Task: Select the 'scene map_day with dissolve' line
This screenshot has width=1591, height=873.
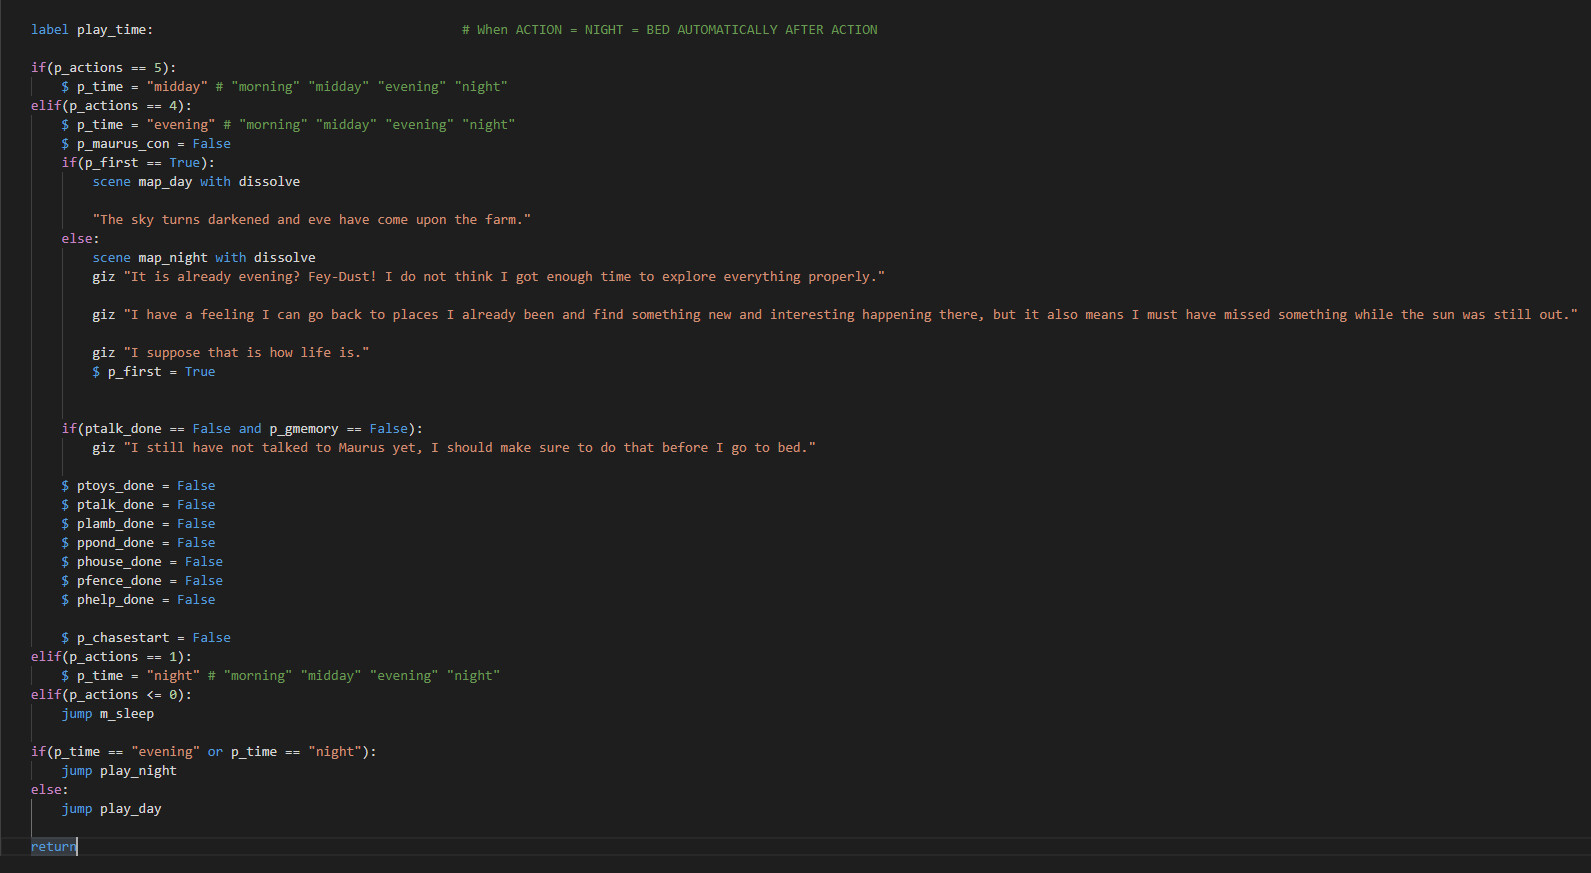Action: pos(196,182)
